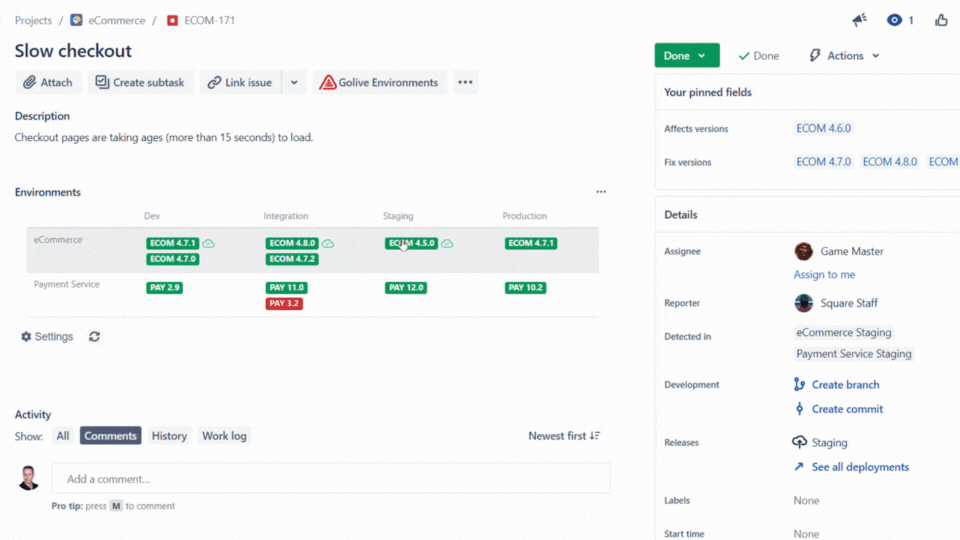The height and width of the screenshot is (540, 960).
Task: Toggle the Newest first sort order
Action: click(564, 436)
